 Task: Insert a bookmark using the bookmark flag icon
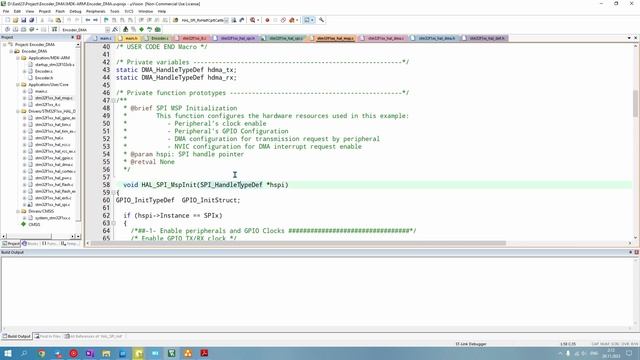point(106,20)
